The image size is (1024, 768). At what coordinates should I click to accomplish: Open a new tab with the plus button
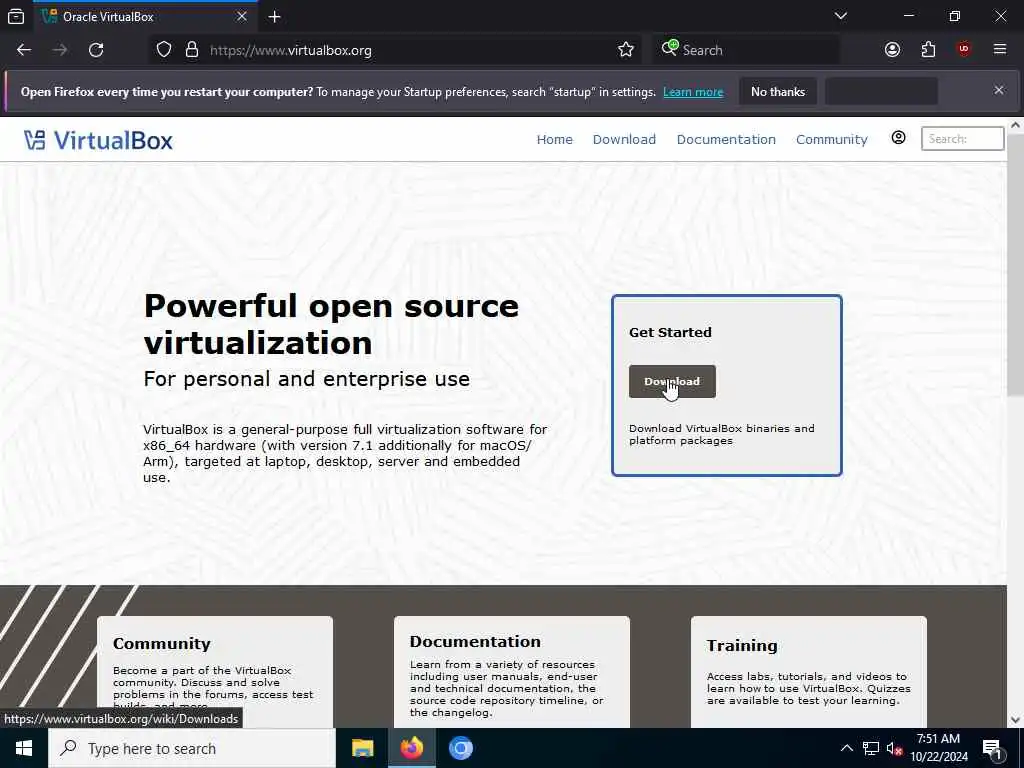274,16
